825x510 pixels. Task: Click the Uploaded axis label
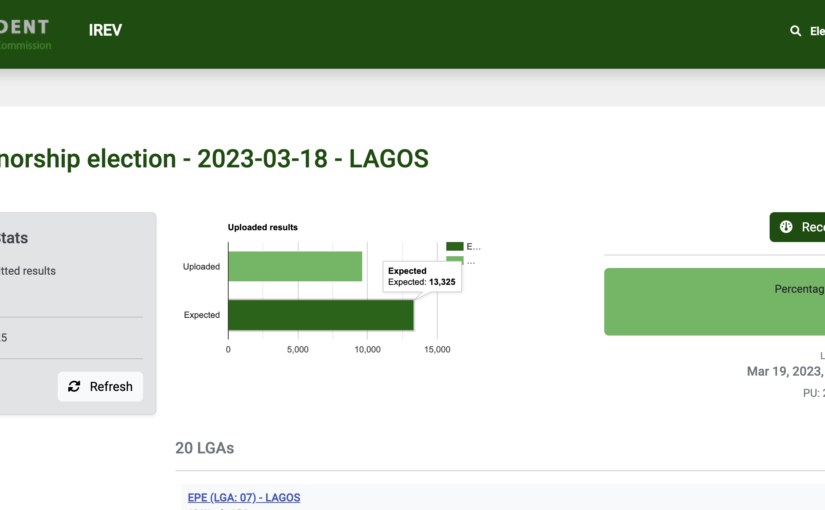coord(201,267)
